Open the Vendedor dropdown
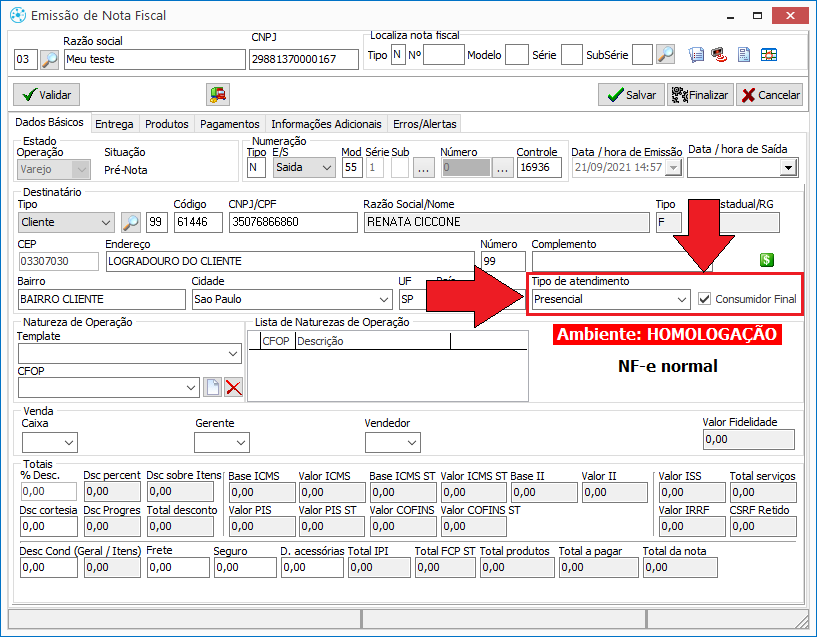Viewport: 817px width, 637px height. point(412,443)
